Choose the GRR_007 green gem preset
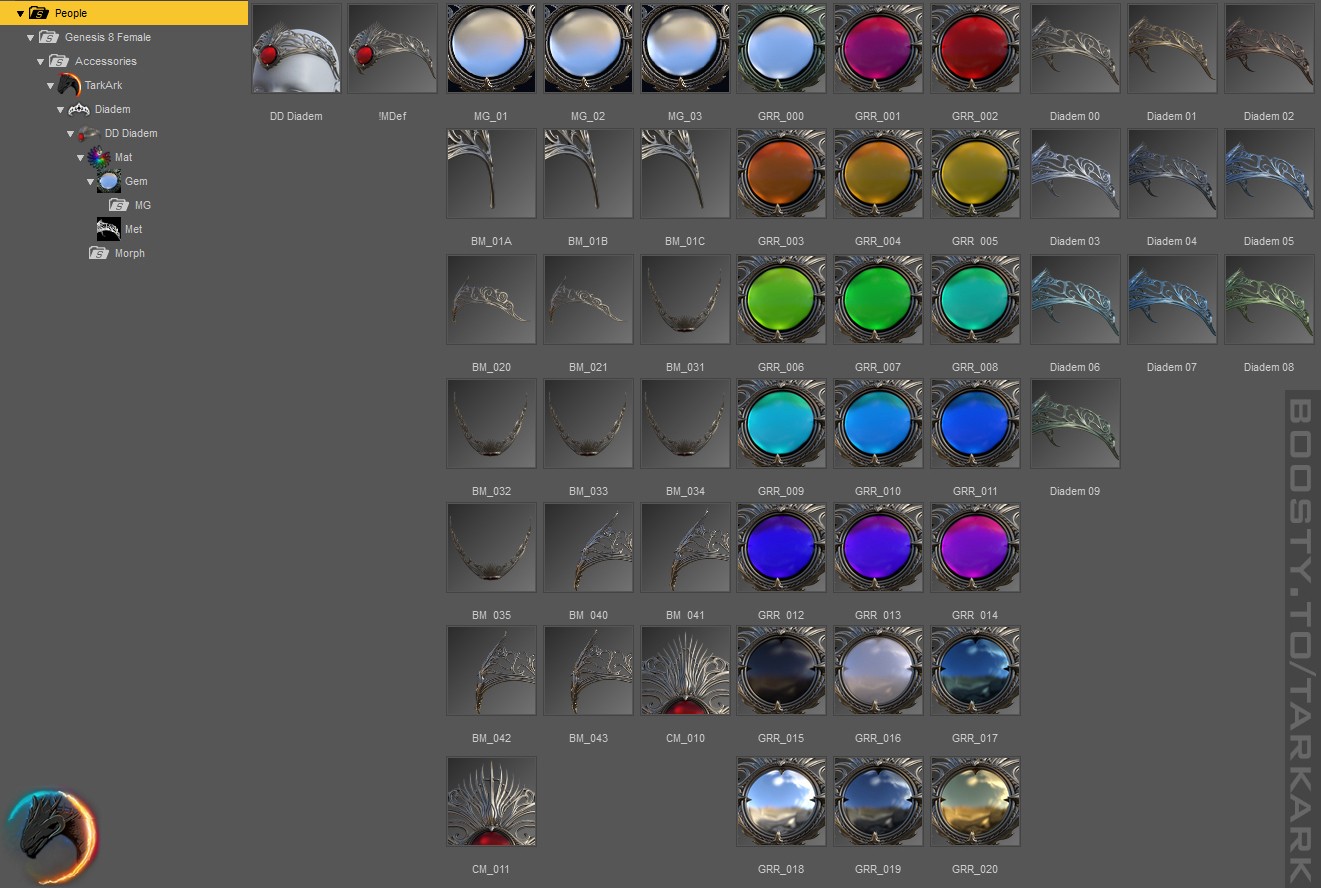Image resolution: width=1321 pixels, height=888 pixels. click(x=878, y=299)
